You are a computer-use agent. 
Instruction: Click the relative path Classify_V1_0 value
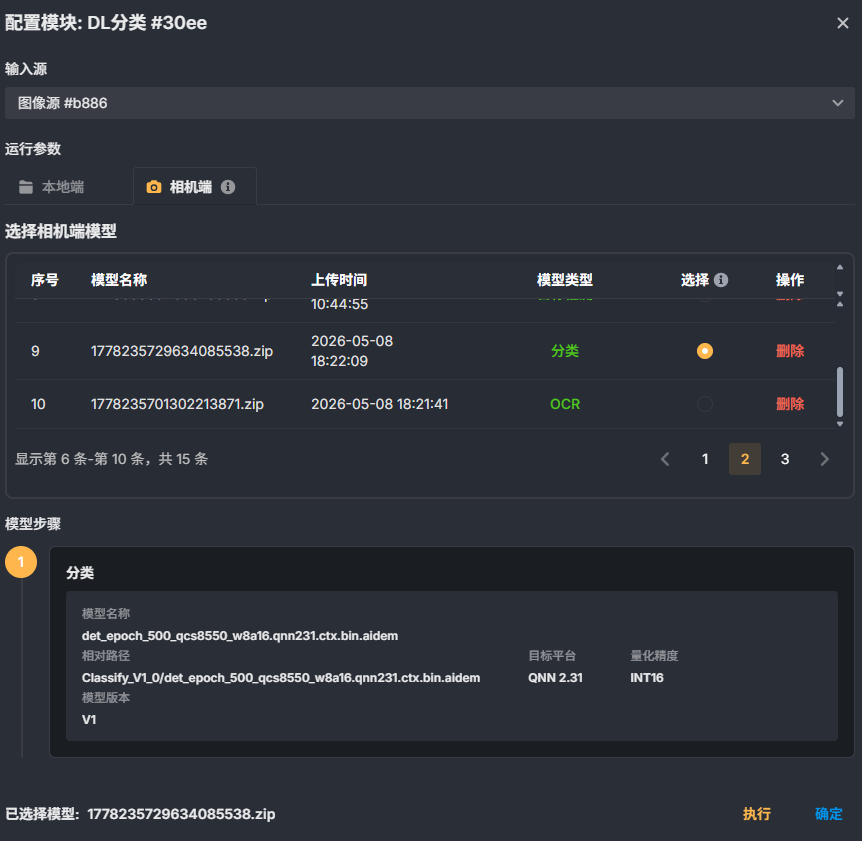click(281, 678)
